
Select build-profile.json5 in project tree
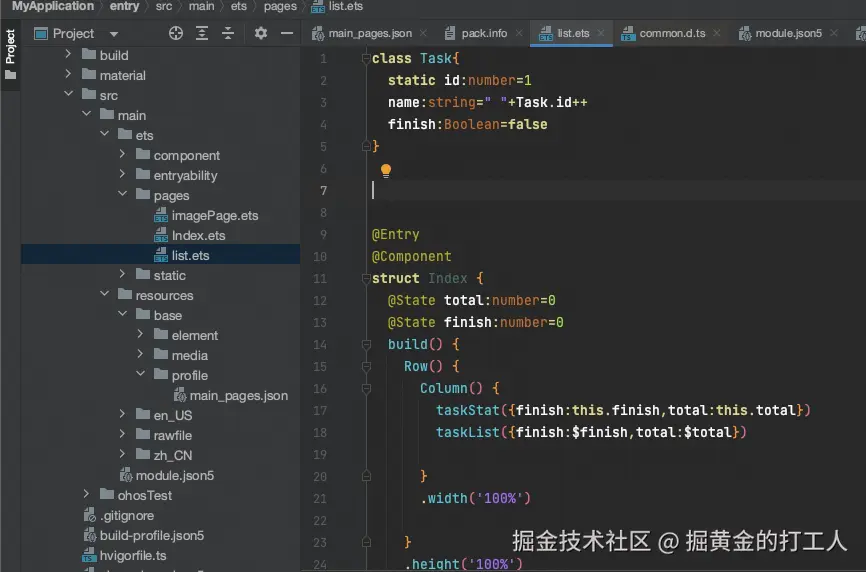click(151, 536)
